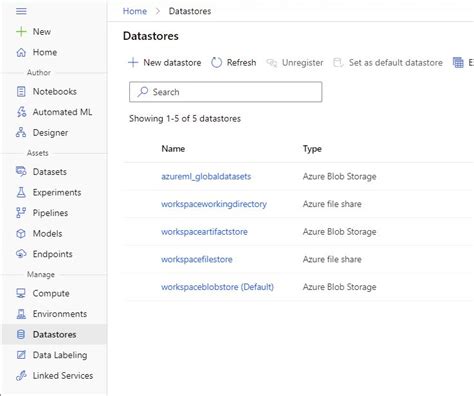Open the New menu item in sidebar

(x=42, y=32)
